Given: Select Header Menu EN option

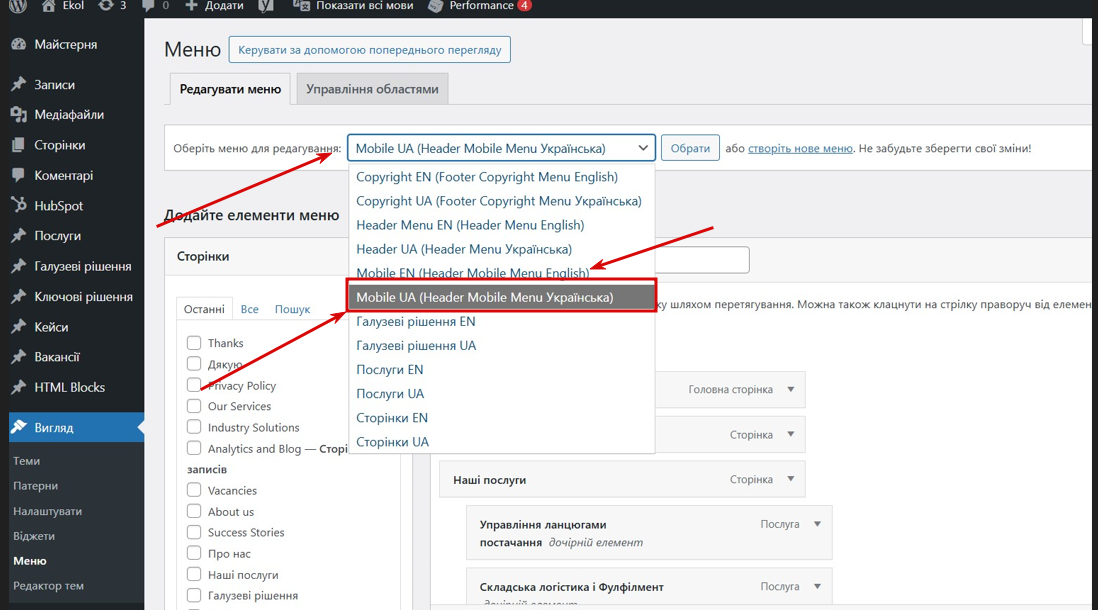Looking at the screenshot, I should click(x=501, y=225).
